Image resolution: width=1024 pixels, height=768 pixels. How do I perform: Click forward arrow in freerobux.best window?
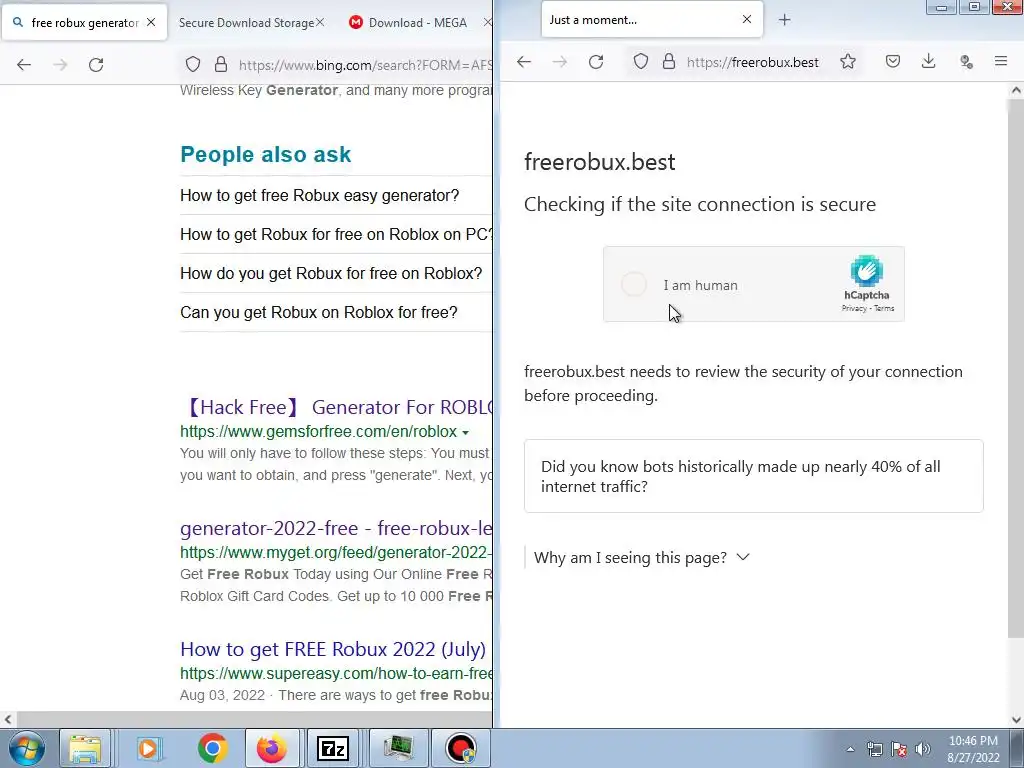tap(560, 62)
